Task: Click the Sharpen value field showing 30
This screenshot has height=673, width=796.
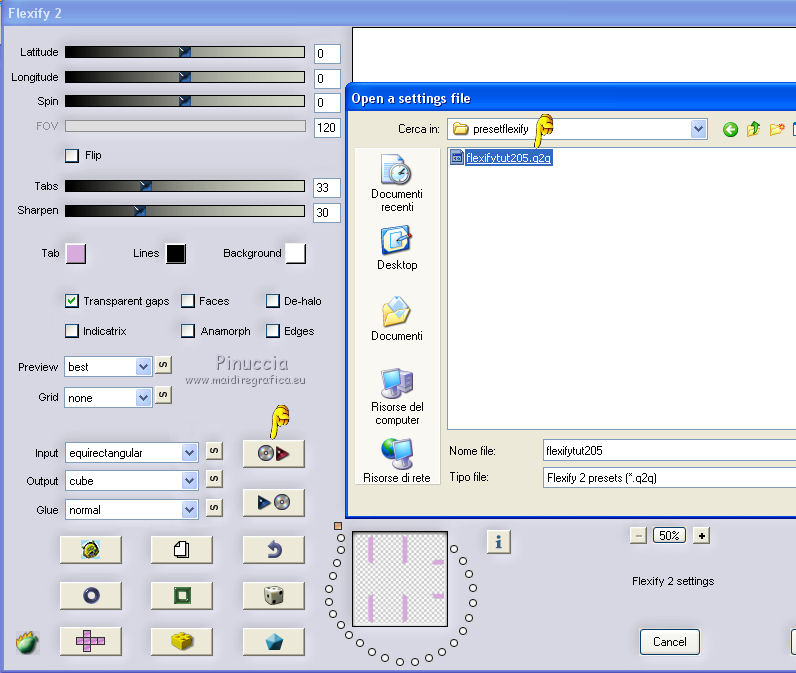Action: (326, 213)
